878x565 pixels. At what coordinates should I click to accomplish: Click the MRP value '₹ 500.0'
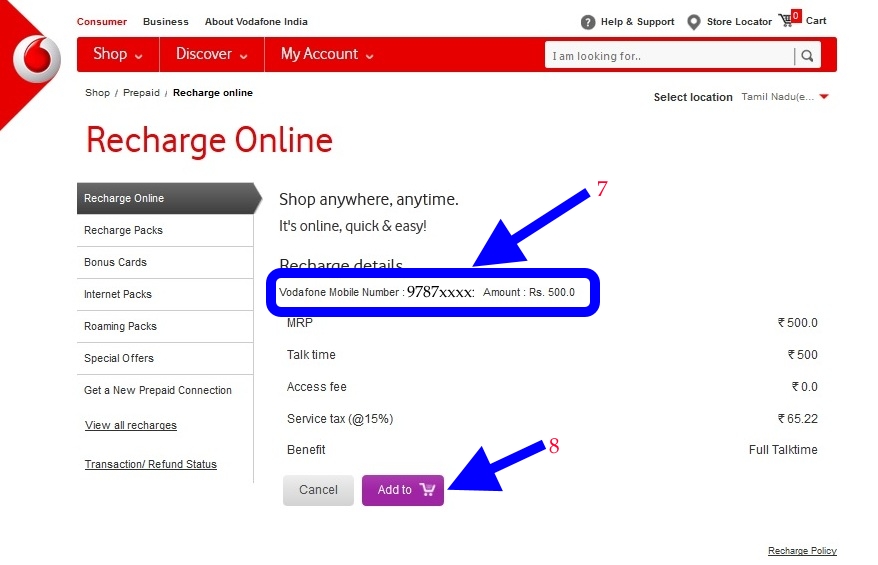(797, 323)
